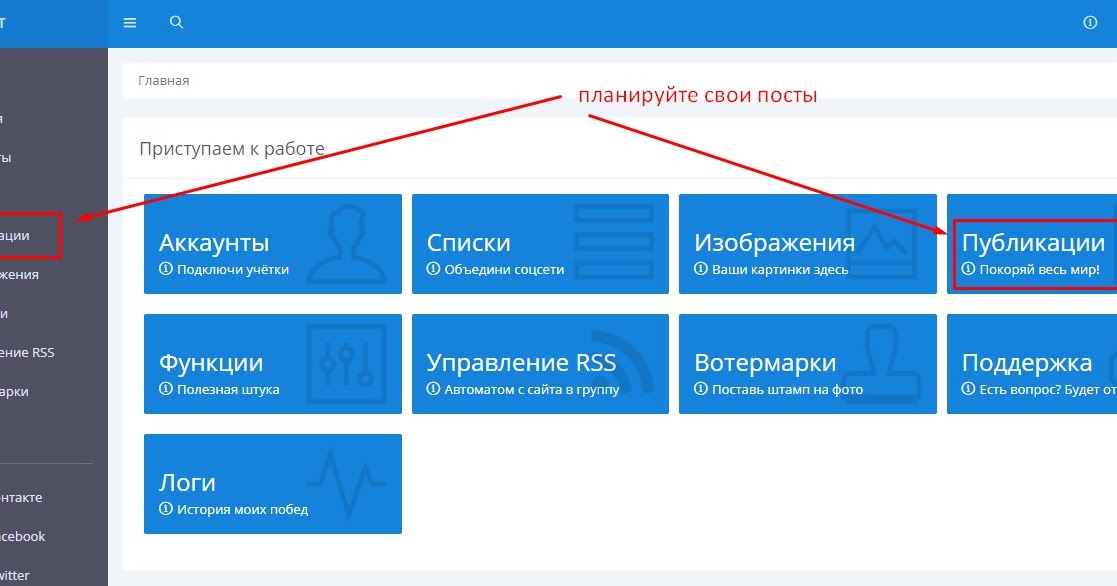Click info icon next to Подключи учётки
The height and width of the screenshot is (586, 1117).
click(x=164, y=268)
